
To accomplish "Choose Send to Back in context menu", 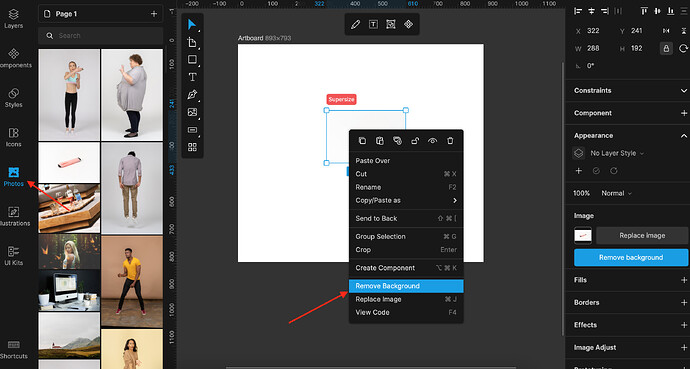I will (406, 219).
